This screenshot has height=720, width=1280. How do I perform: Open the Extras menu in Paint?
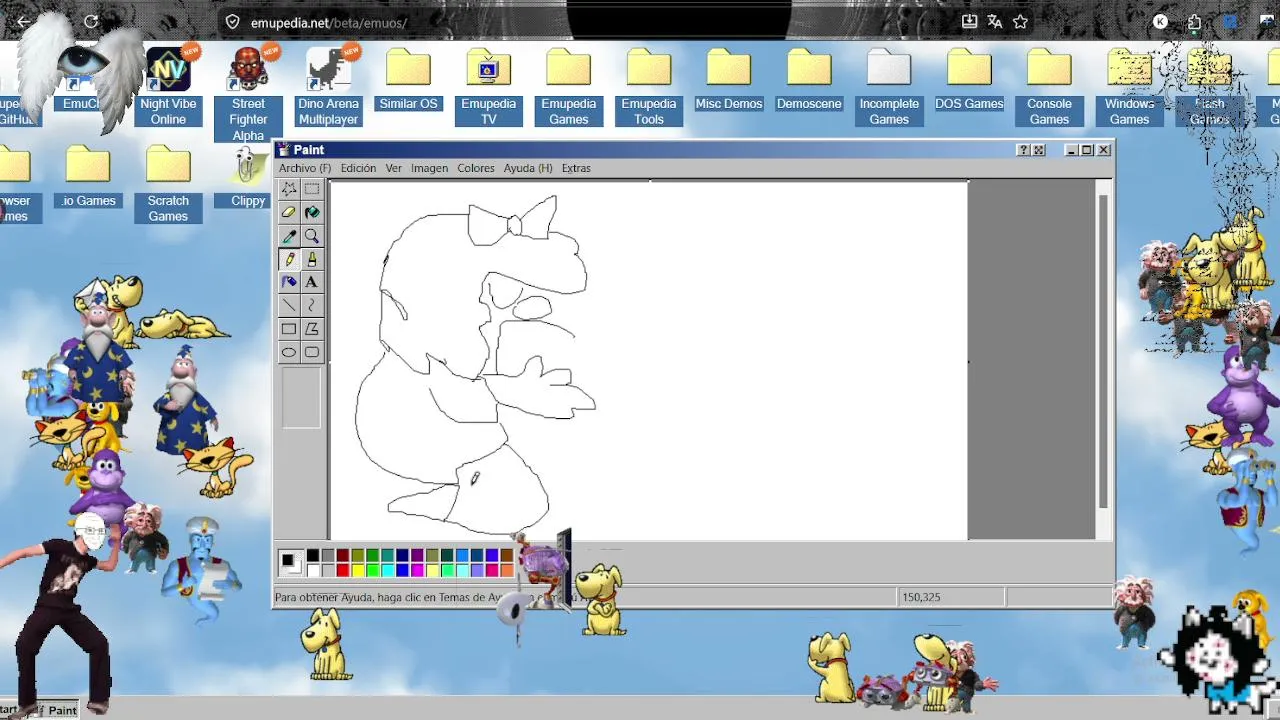click(576, 168)
